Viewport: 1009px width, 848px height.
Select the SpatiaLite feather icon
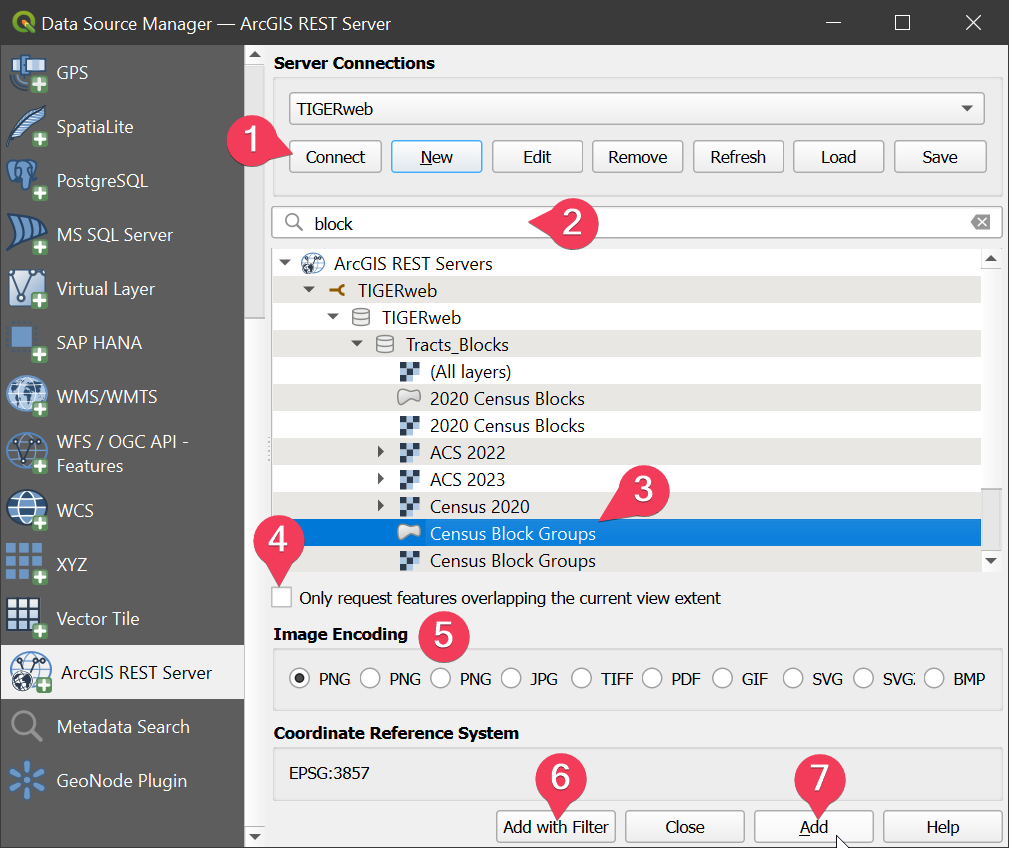(x=26, y=127)
